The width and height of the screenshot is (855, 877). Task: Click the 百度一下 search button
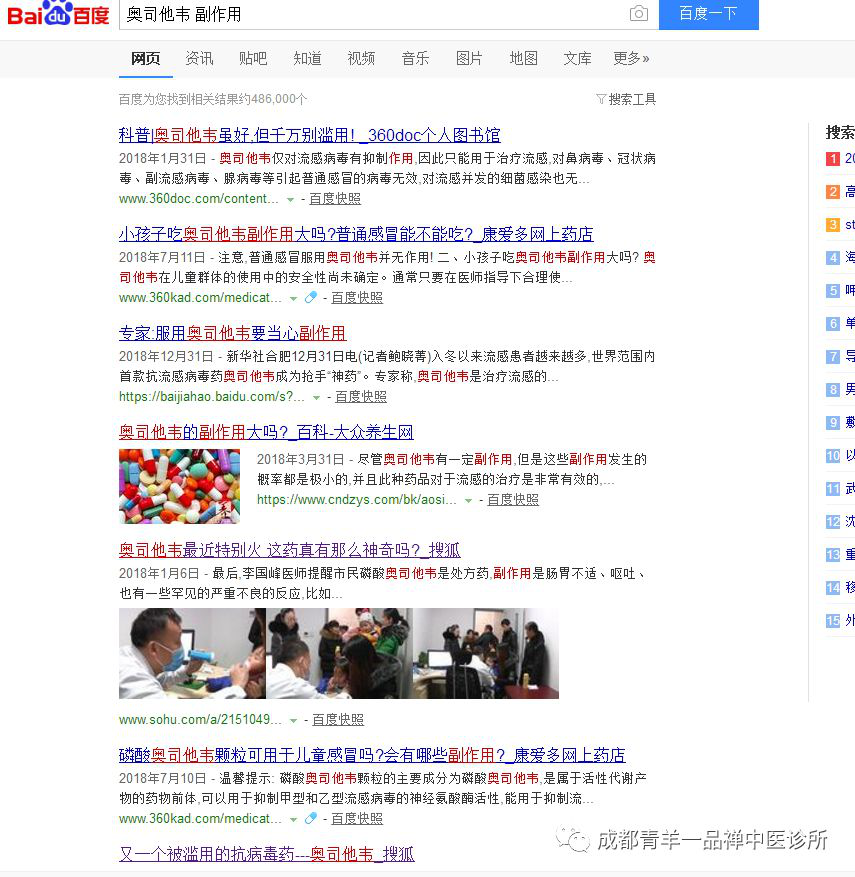click(x=708, y=14)
